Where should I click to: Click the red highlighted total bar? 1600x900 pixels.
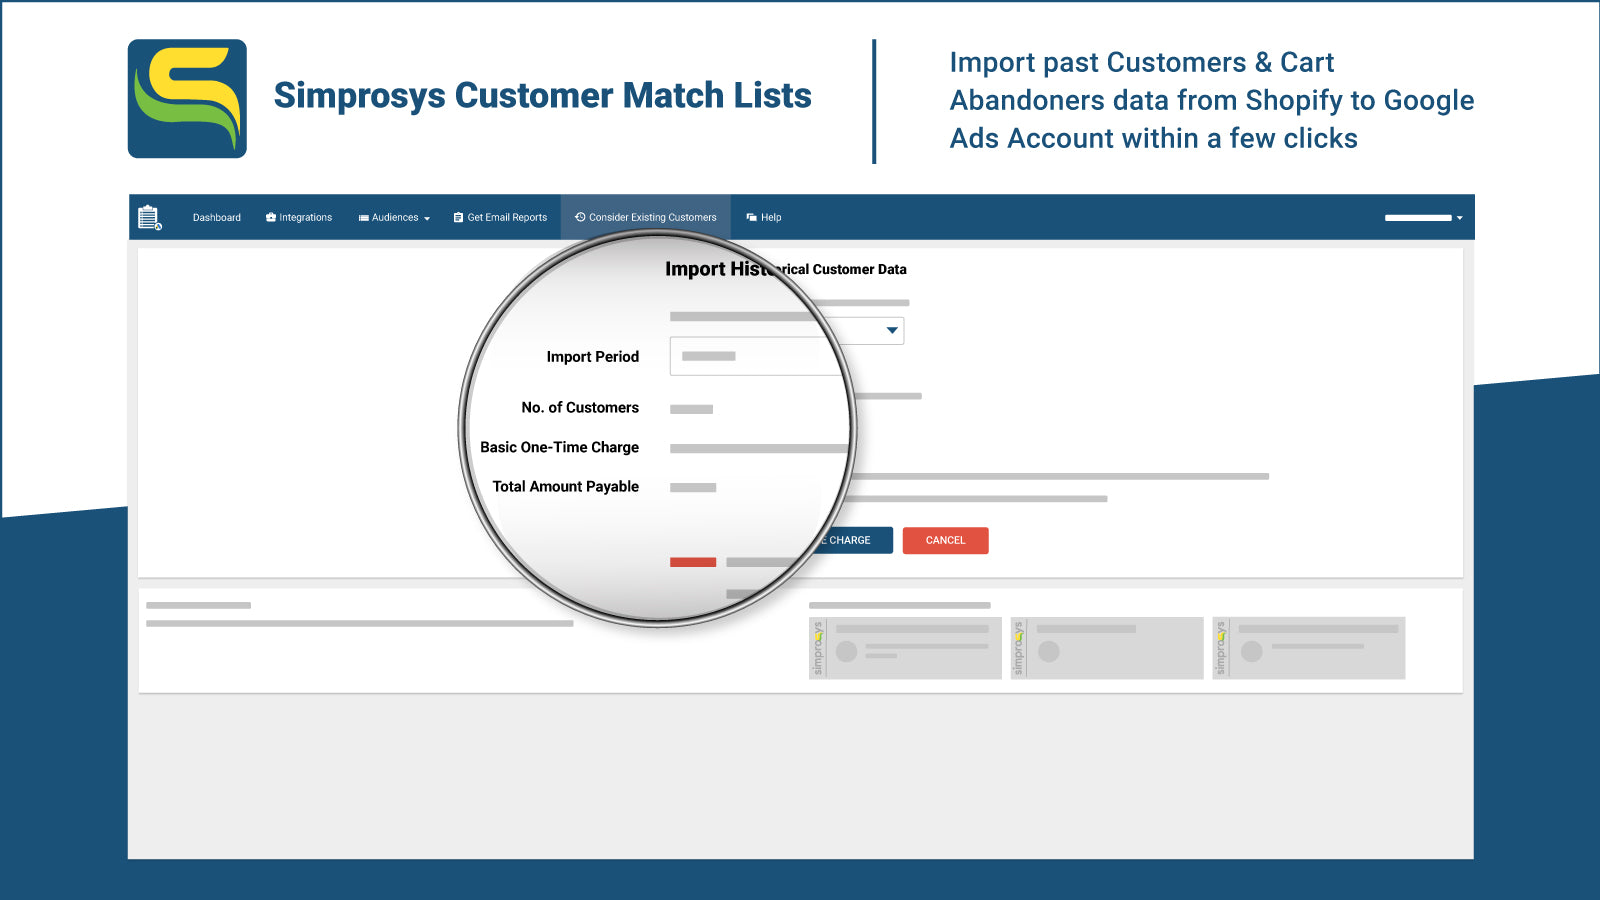[692, 562]
